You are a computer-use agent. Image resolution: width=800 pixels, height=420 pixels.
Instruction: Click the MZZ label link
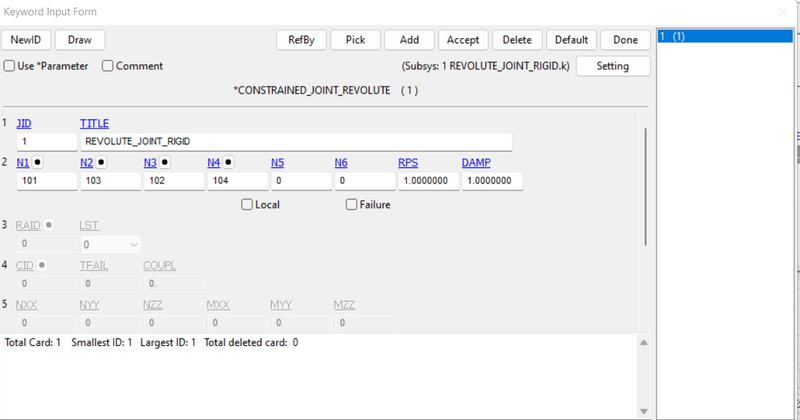click(x=344, y=305)
